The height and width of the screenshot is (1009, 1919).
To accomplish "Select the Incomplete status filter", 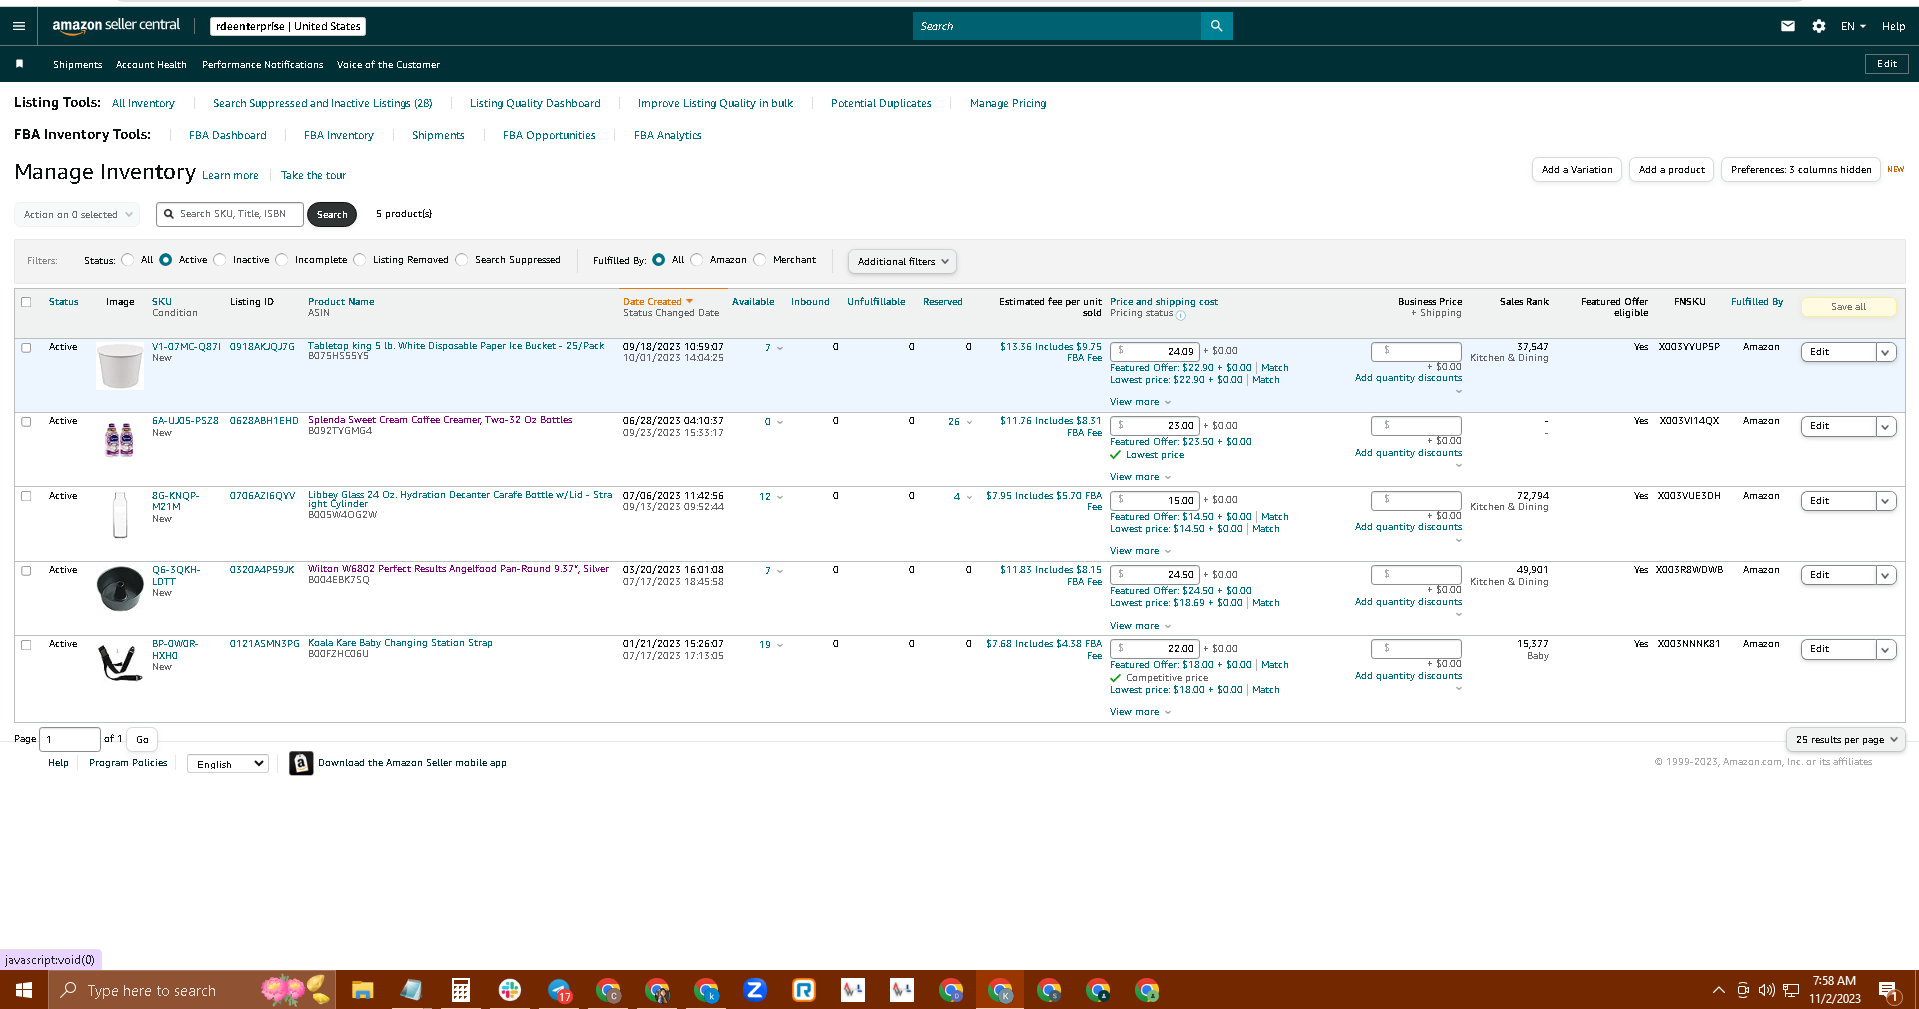I will tap(282, 260).
